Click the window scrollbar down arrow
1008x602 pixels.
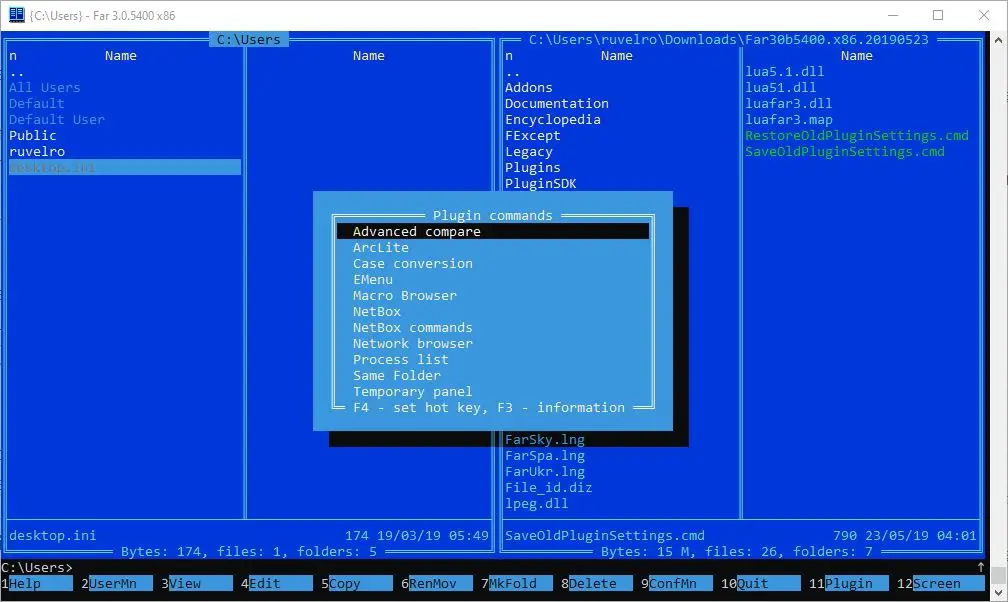pyautogui.click(x=998, y=592)
